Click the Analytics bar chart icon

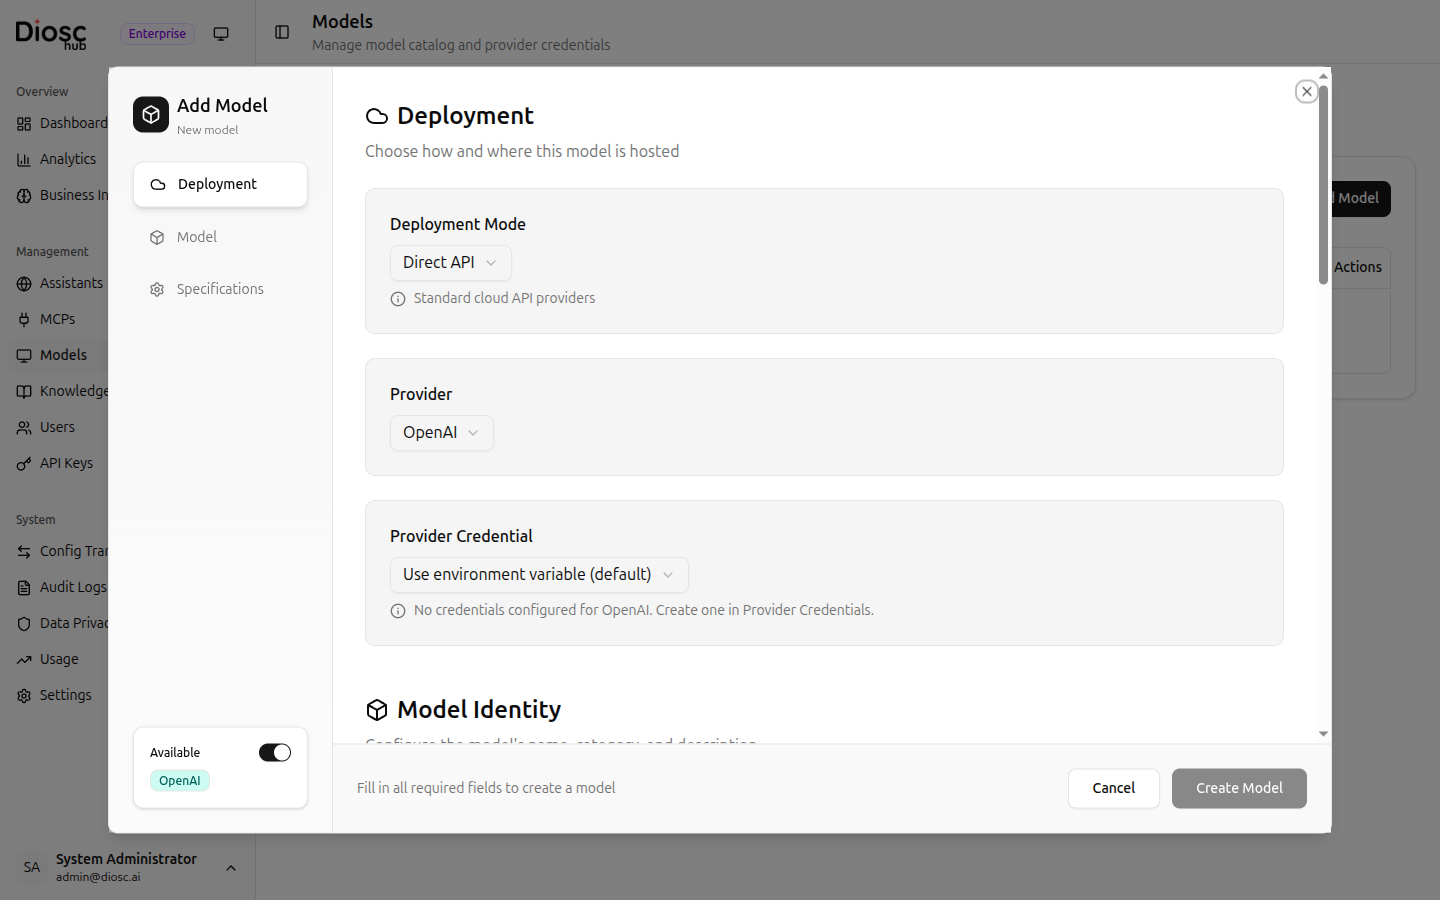coord(24,160)
